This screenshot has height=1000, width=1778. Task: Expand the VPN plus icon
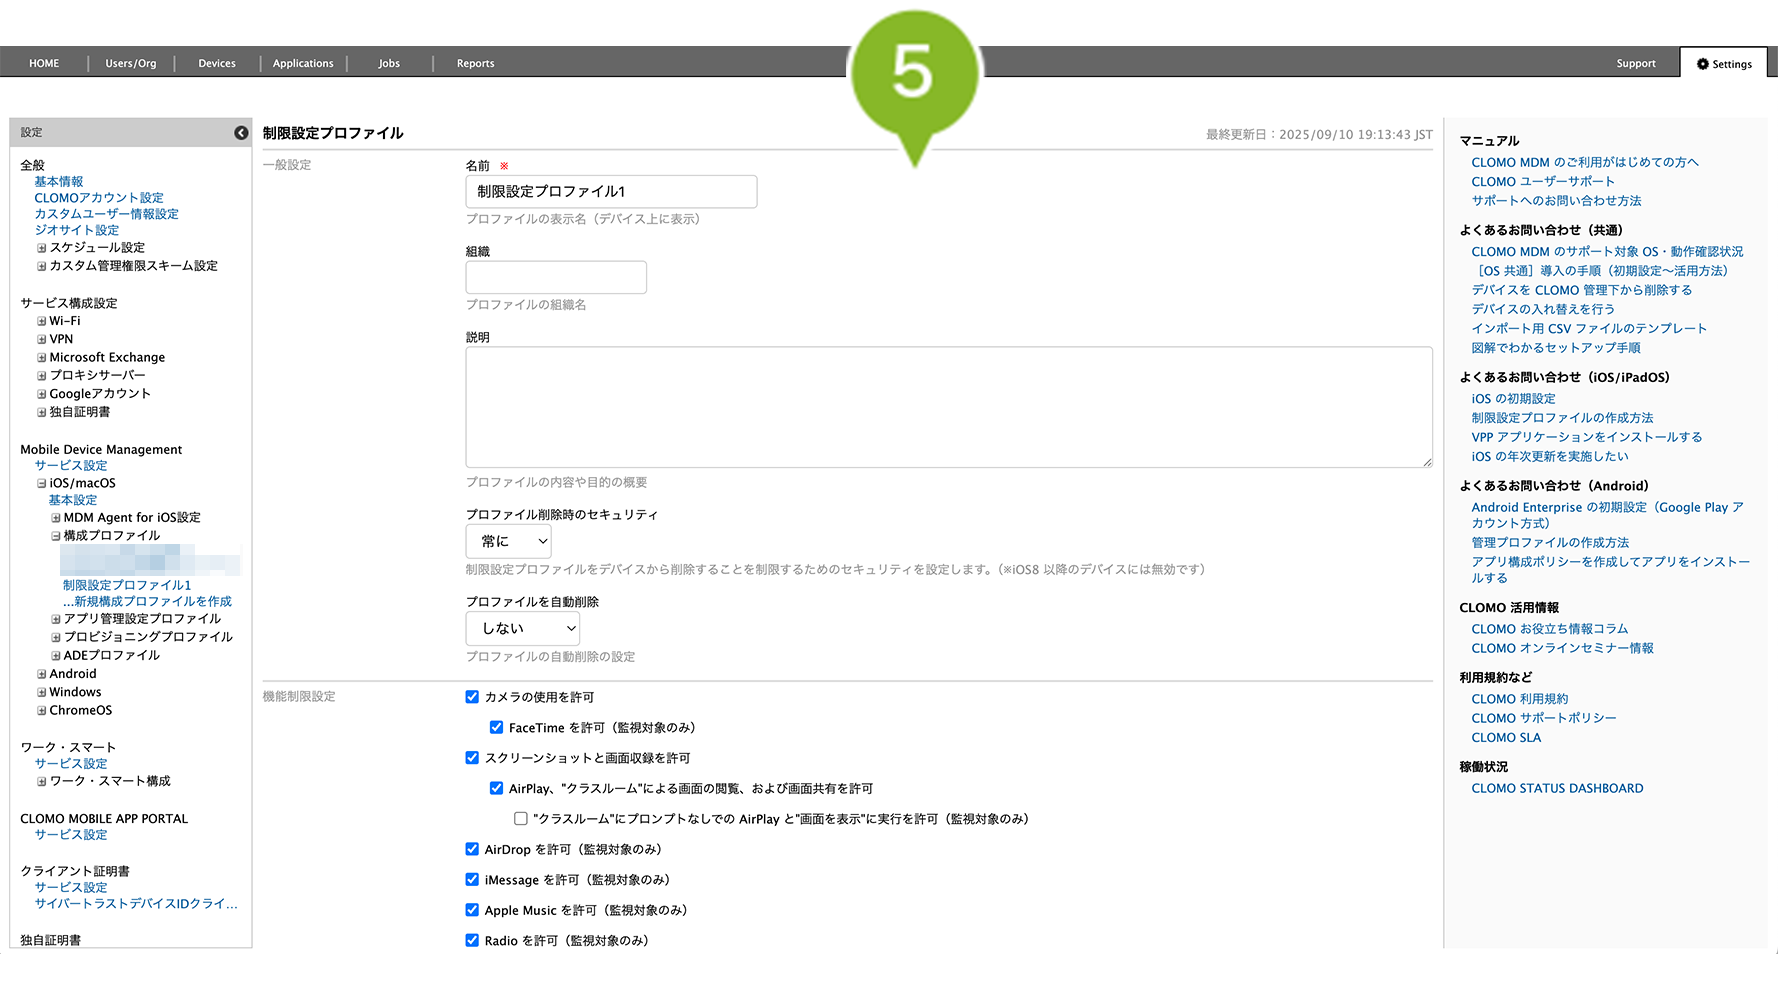[42, 340]
